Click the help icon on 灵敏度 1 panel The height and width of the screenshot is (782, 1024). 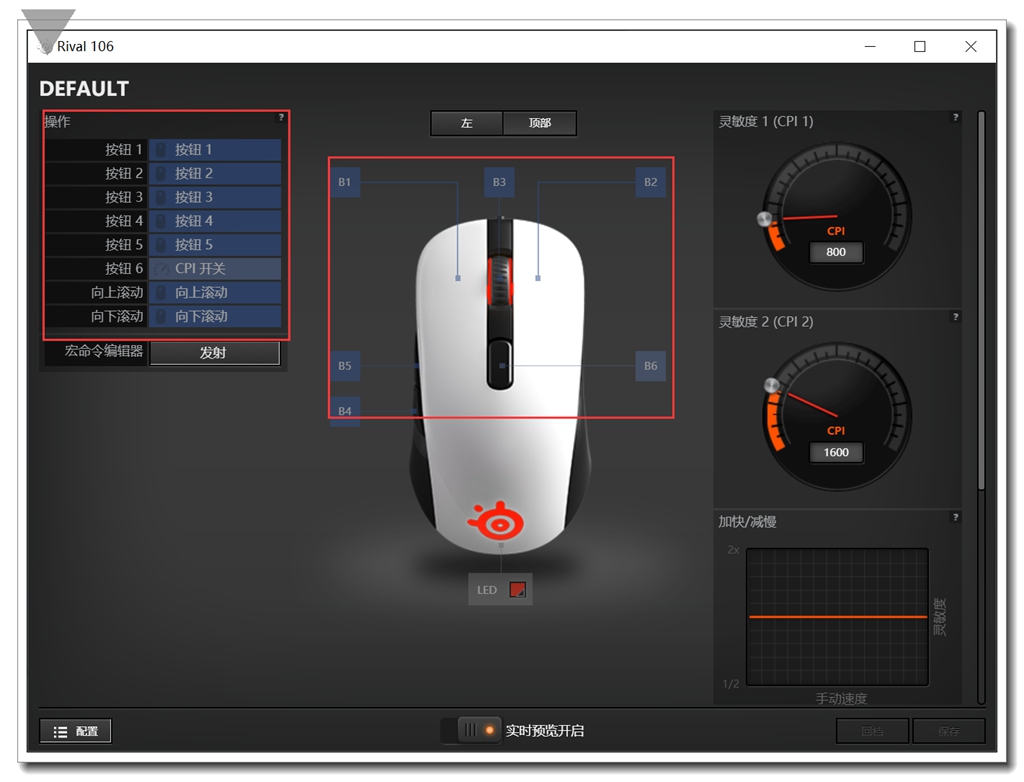957,117
